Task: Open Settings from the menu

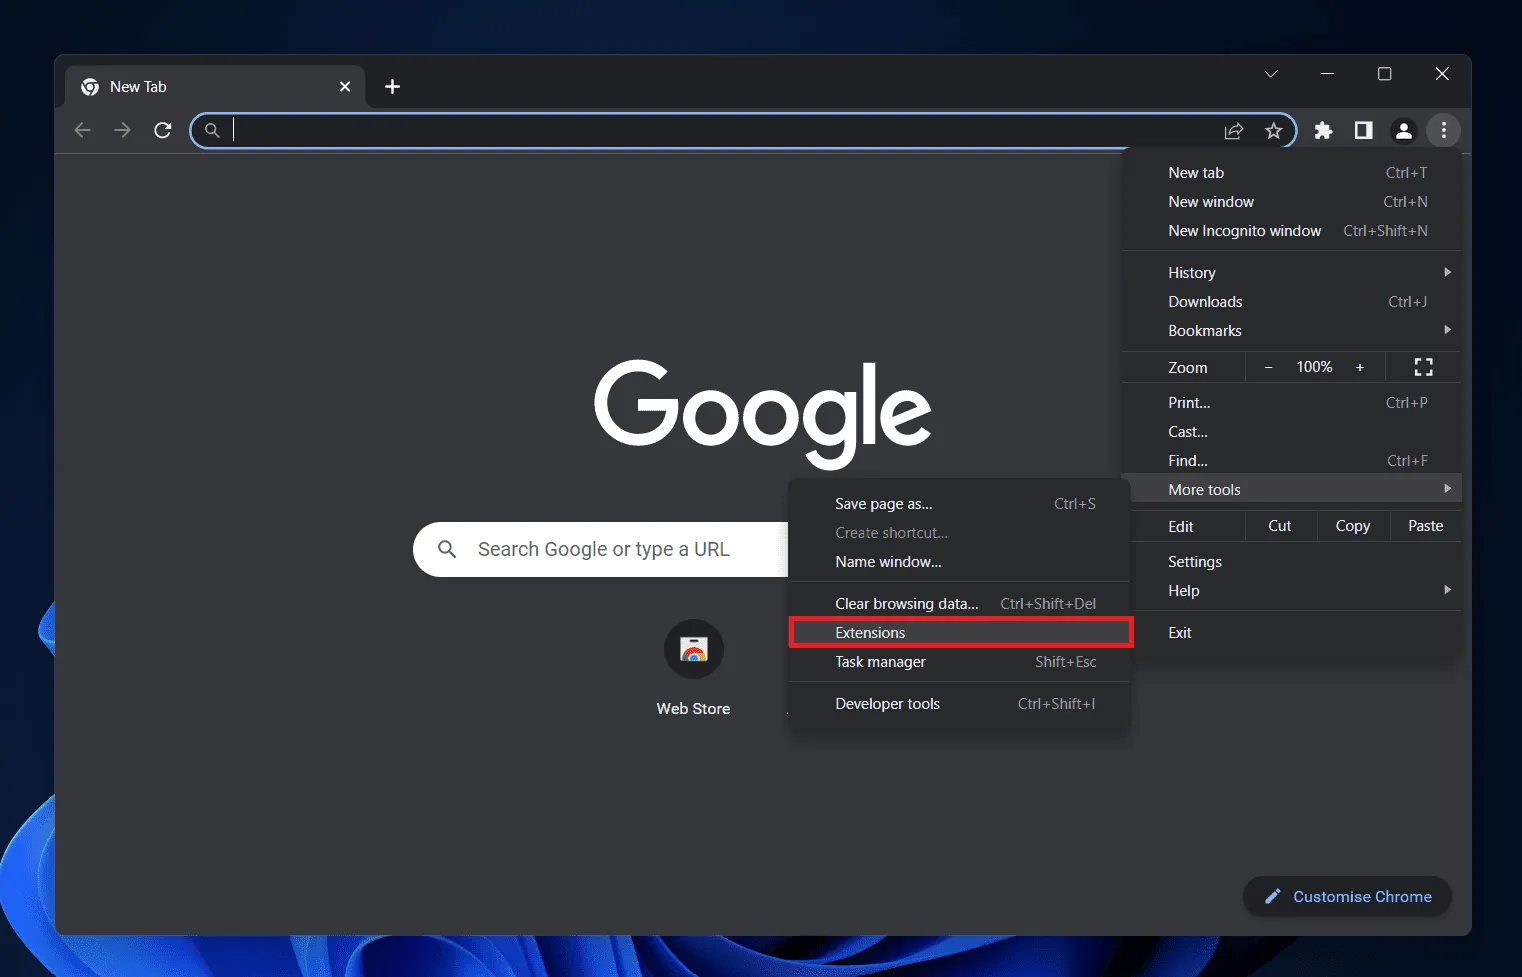Action: coord(1291,562)
